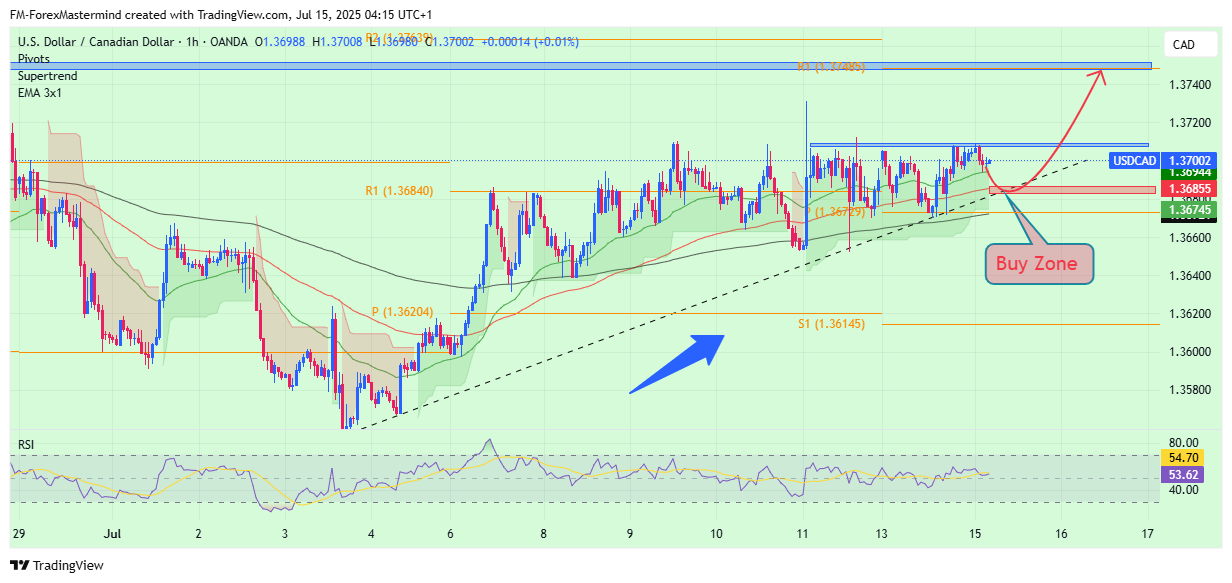Click the 1.36200 price axis label
Viewport: 1232px width, 583px height.
(1190, 314)
